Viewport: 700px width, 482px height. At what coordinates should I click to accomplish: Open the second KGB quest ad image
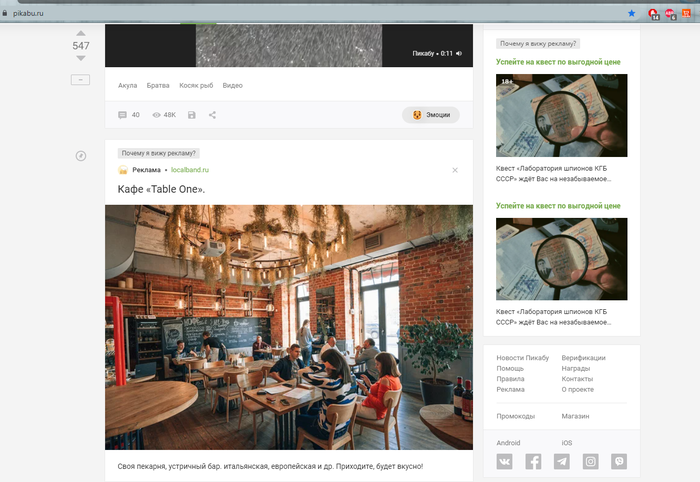(562, 259)
